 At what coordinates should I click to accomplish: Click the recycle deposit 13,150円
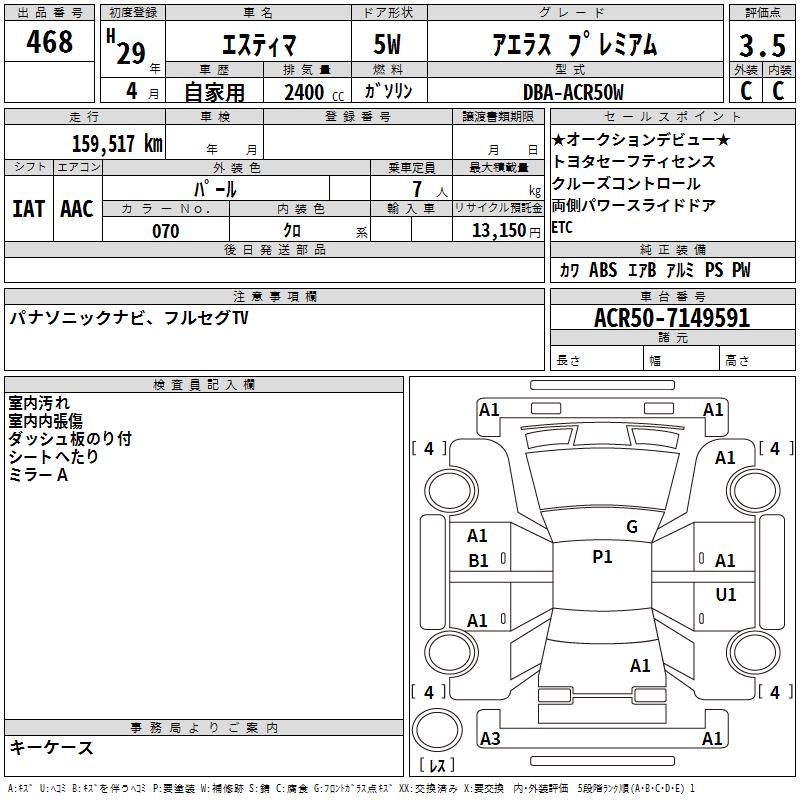(506, 231)
